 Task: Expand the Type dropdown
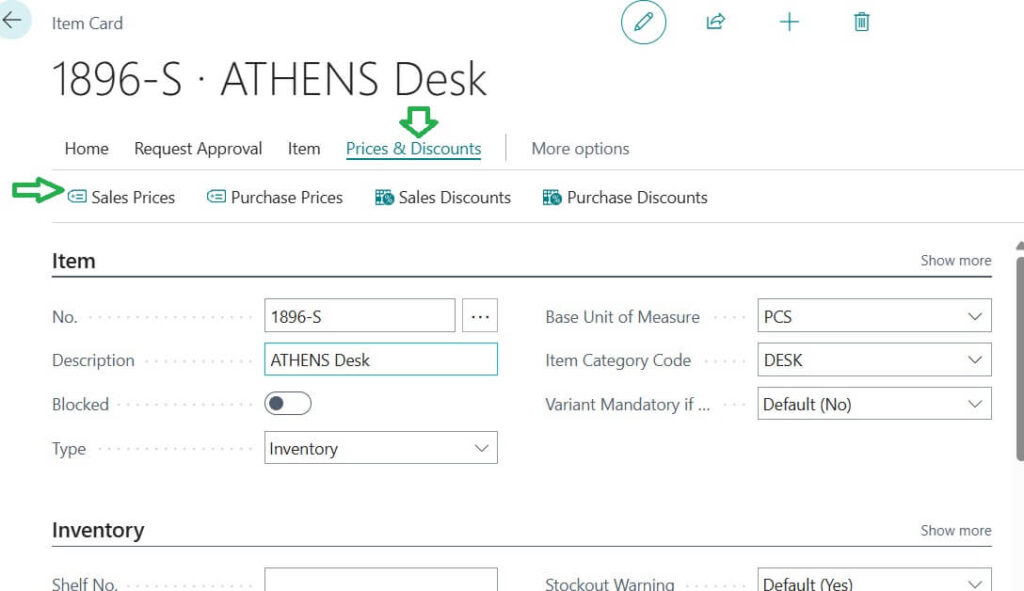tap(482, 447)
